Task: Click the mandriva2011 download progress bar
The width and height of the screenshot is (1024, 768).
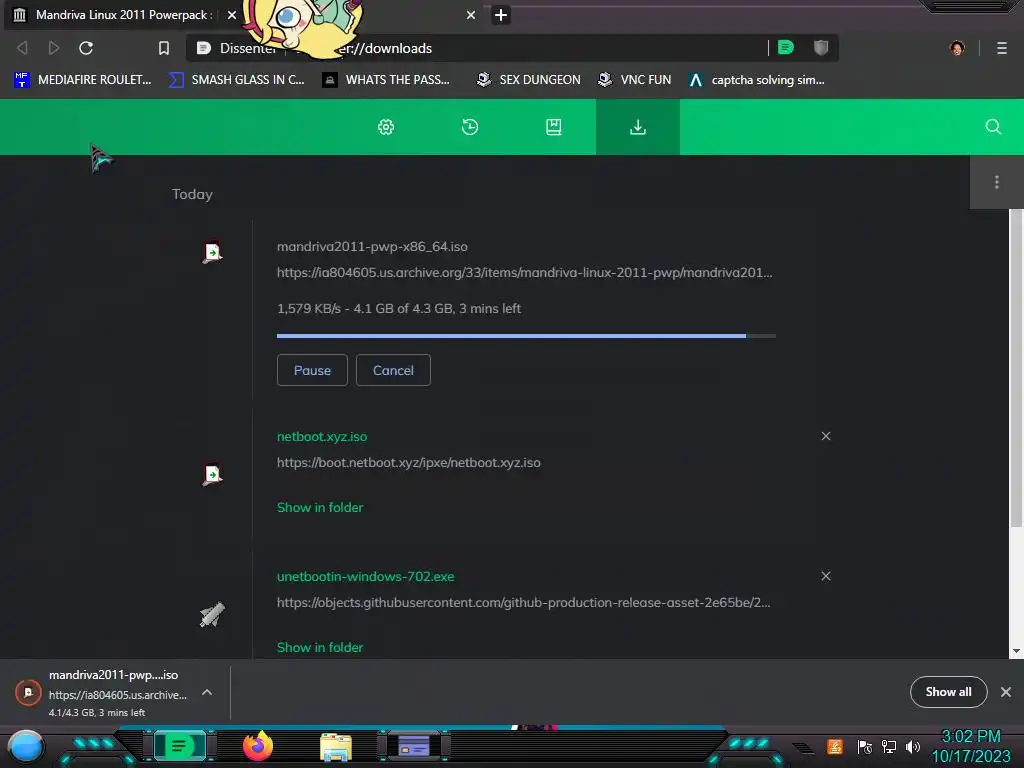Action: pos(526,336)
